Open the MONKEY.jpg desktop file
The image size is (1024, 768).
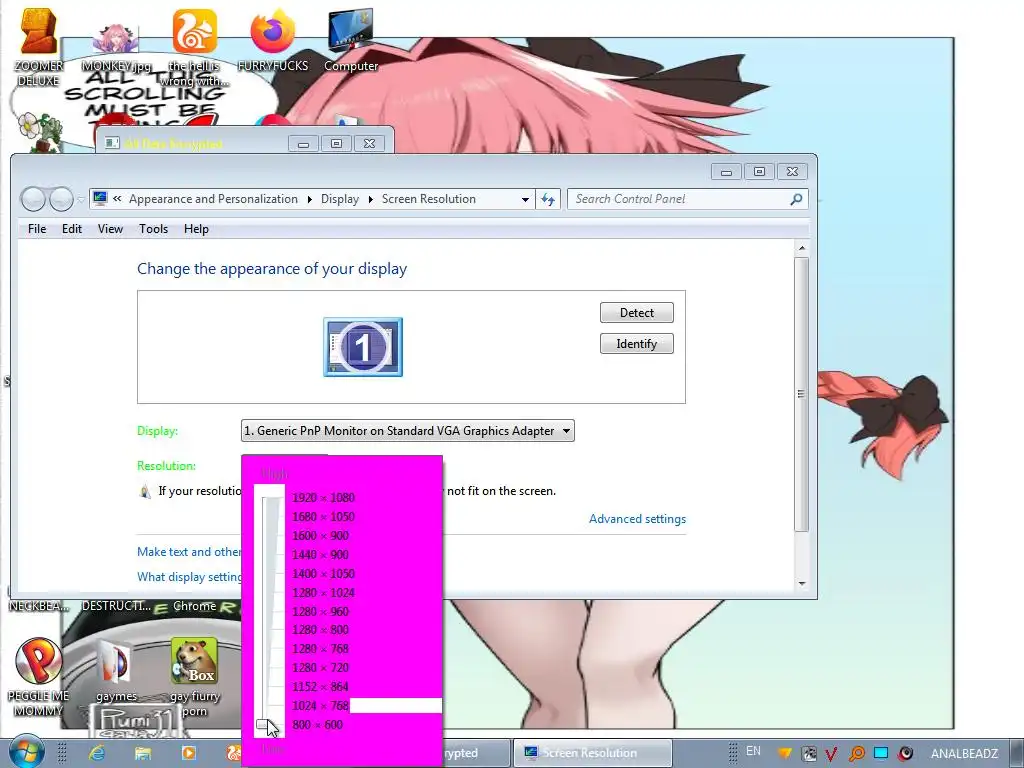pos(116,47)
